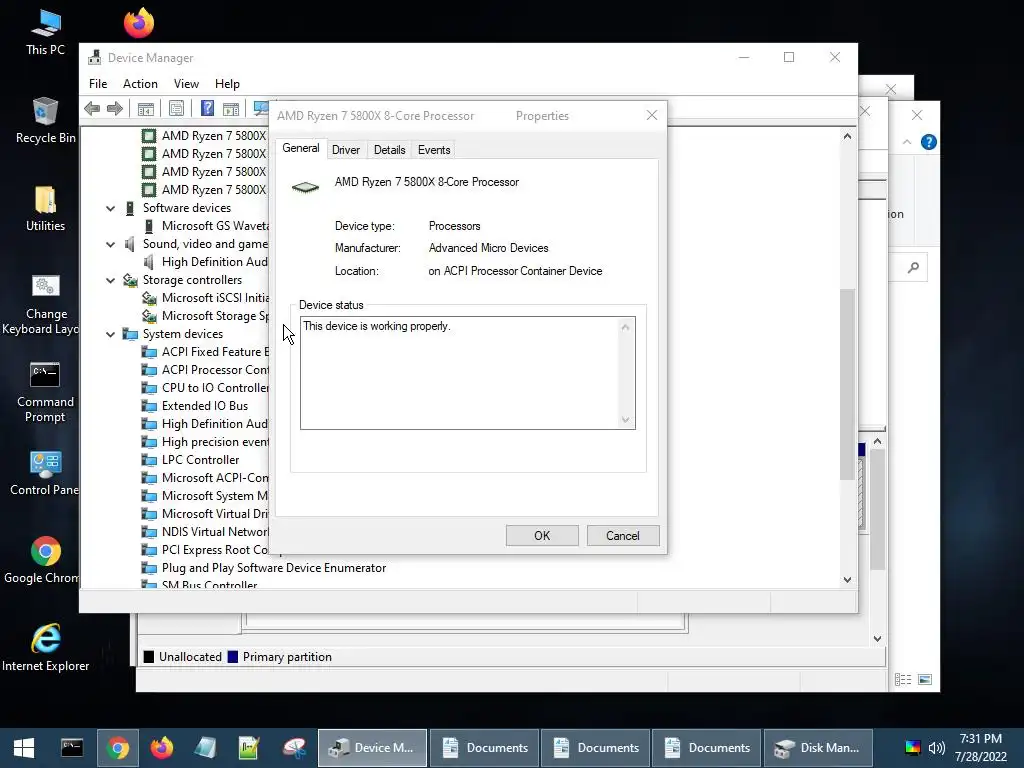Click the Back arrow in Device Manager toolbar
The height and width of the screenshot is (768, 1024).
pyautogui.click(x=92, y=108)
